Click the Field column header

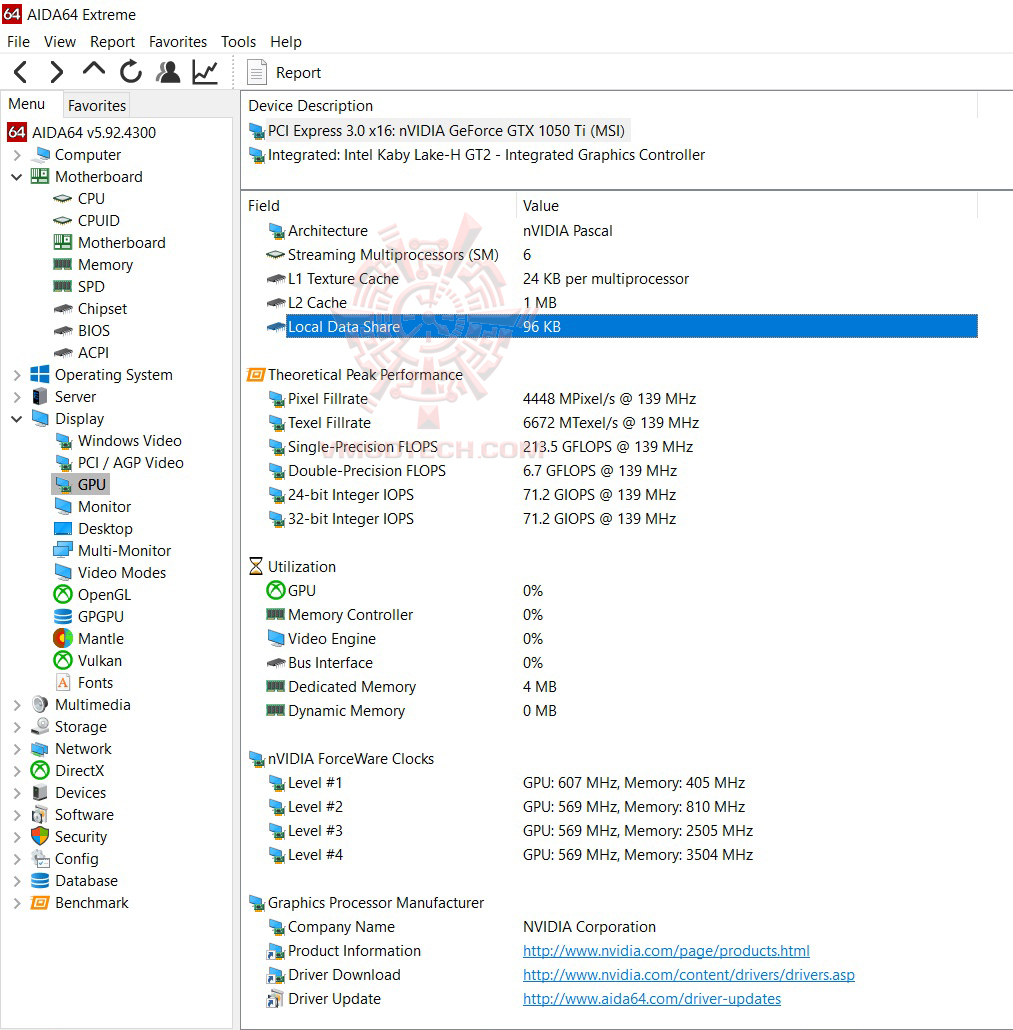tap(379, 206)
